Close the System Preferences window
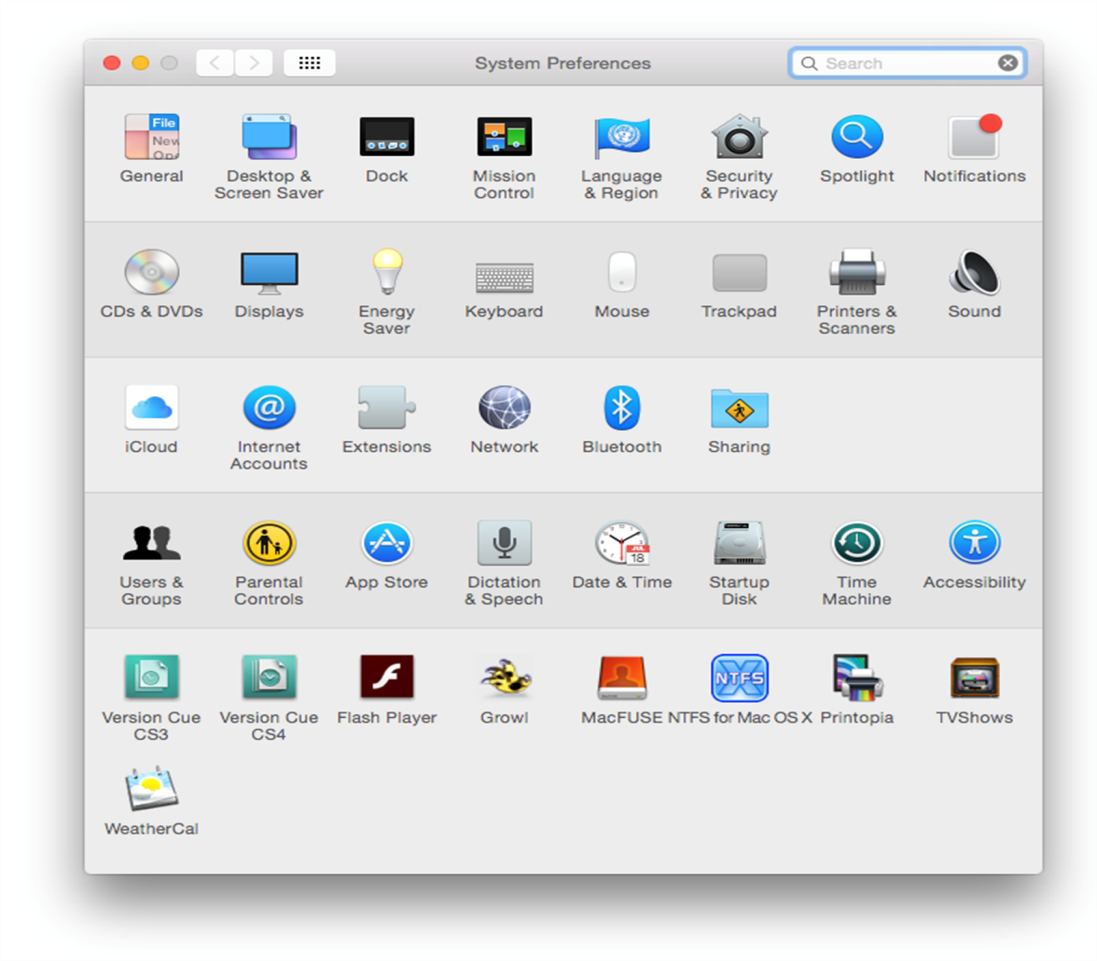1097x961 pixels. 112,63
